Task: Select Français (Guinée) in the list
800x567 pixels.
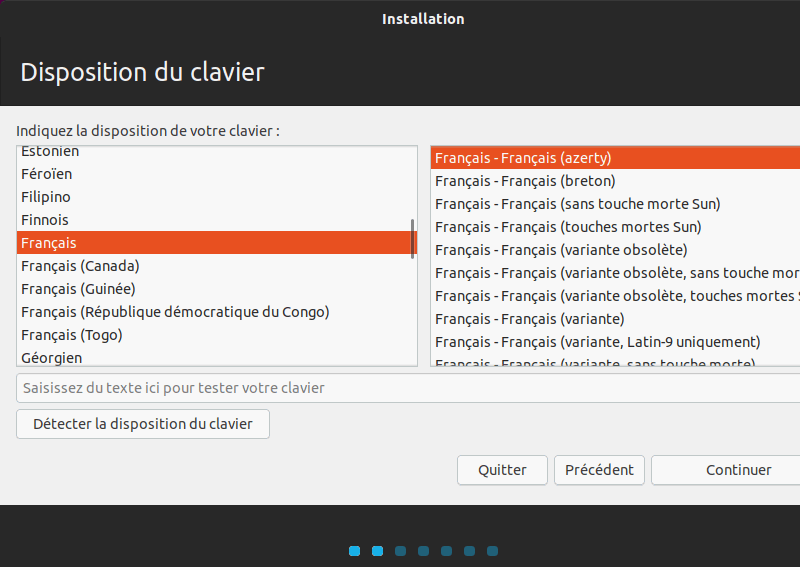Action: point(78,289)
